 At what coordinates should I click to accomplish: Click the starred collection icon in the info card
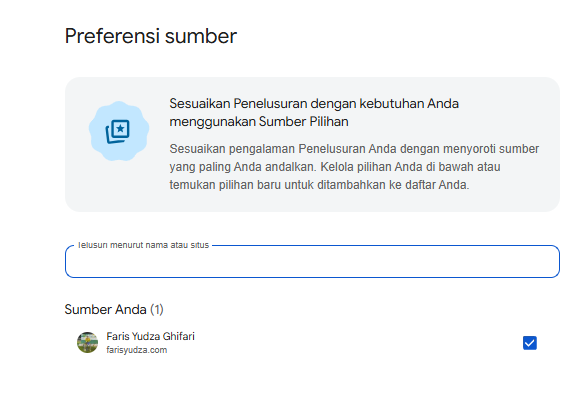(x=118, y=131)
